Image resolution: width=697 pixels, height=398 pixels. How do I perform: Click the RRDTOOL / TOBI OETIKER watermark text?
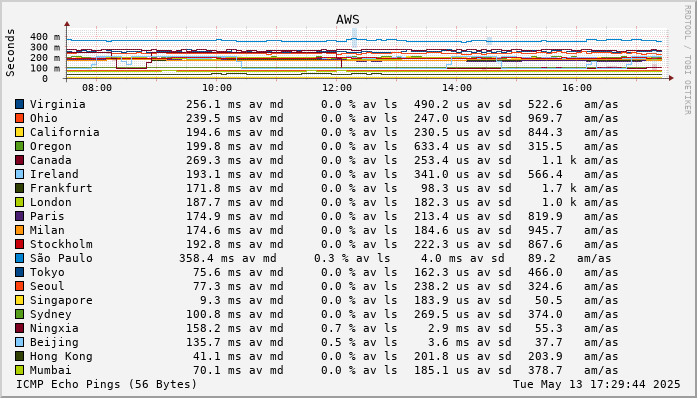point(687,60)
